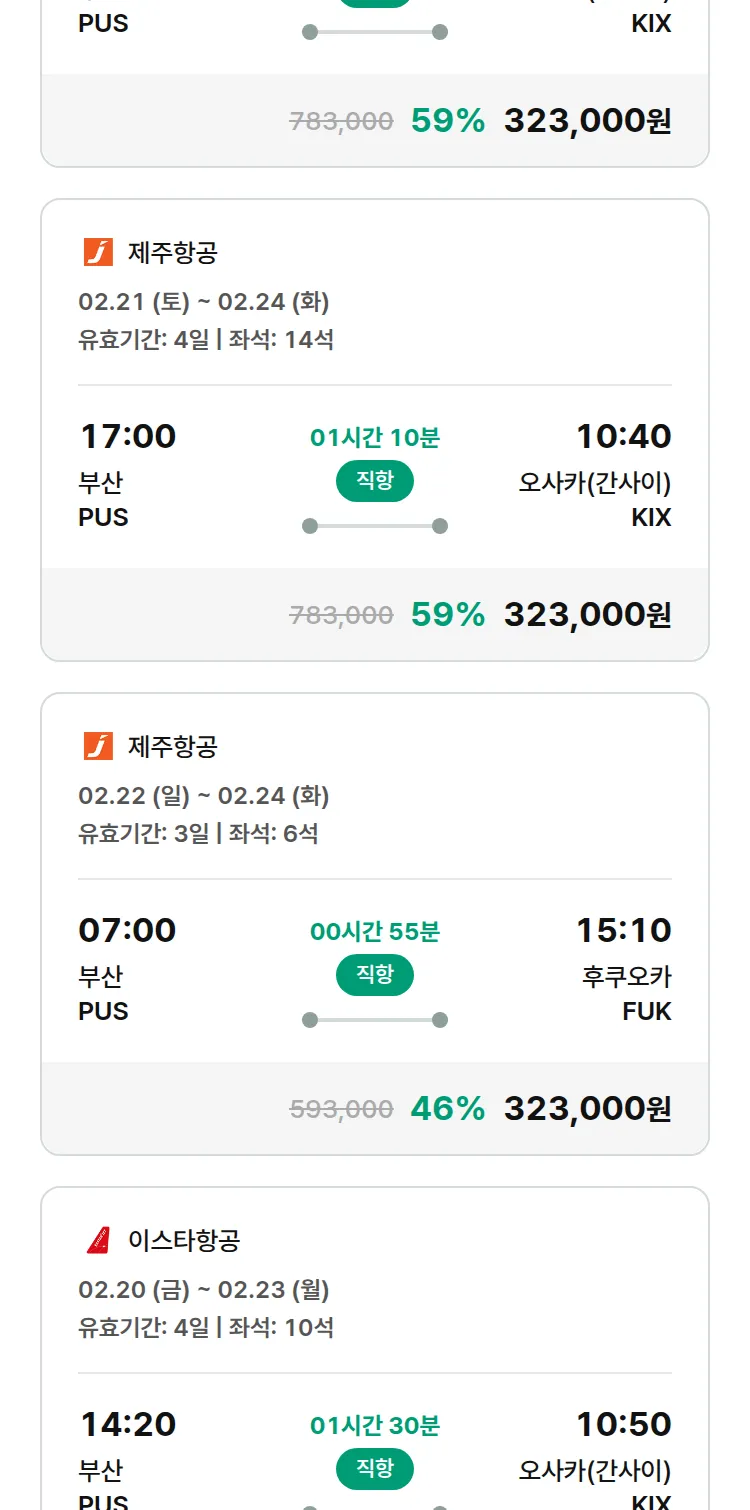
Task: Tap the 10:50 arrival time
Action: (623, 1424)
